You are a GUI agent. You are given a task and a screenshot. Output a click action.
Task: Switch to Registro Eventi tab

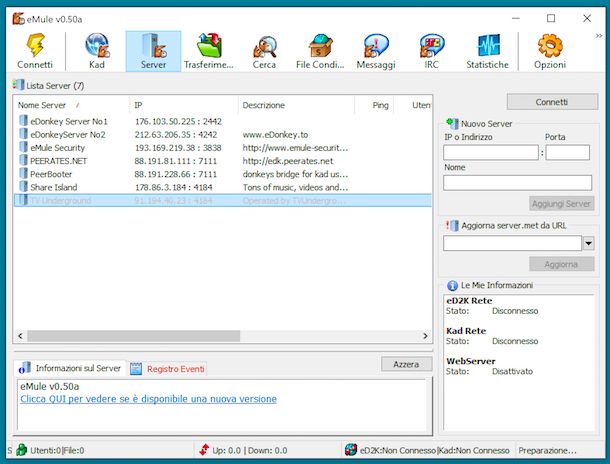coord(168,369)
